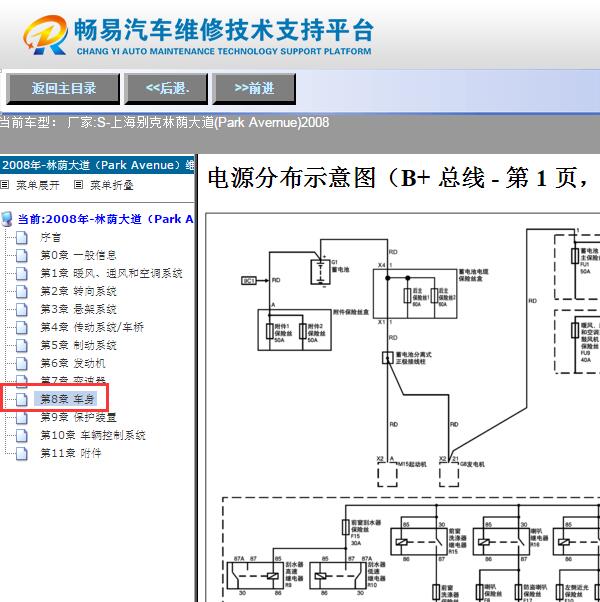Click the 附件保险丝盒 fuse box in the diagram
The width and height of the screenshot is (600, 602).
click(294, 330)
